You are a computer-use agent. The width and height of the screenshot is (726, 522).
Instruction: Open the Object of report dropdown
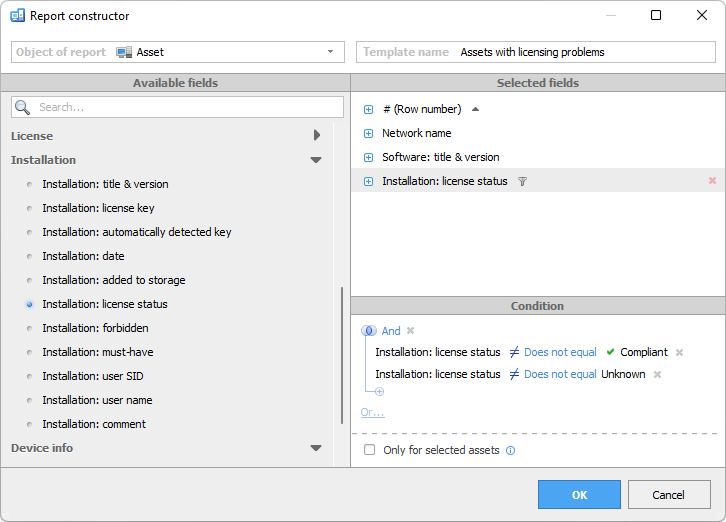pos(330,52)
